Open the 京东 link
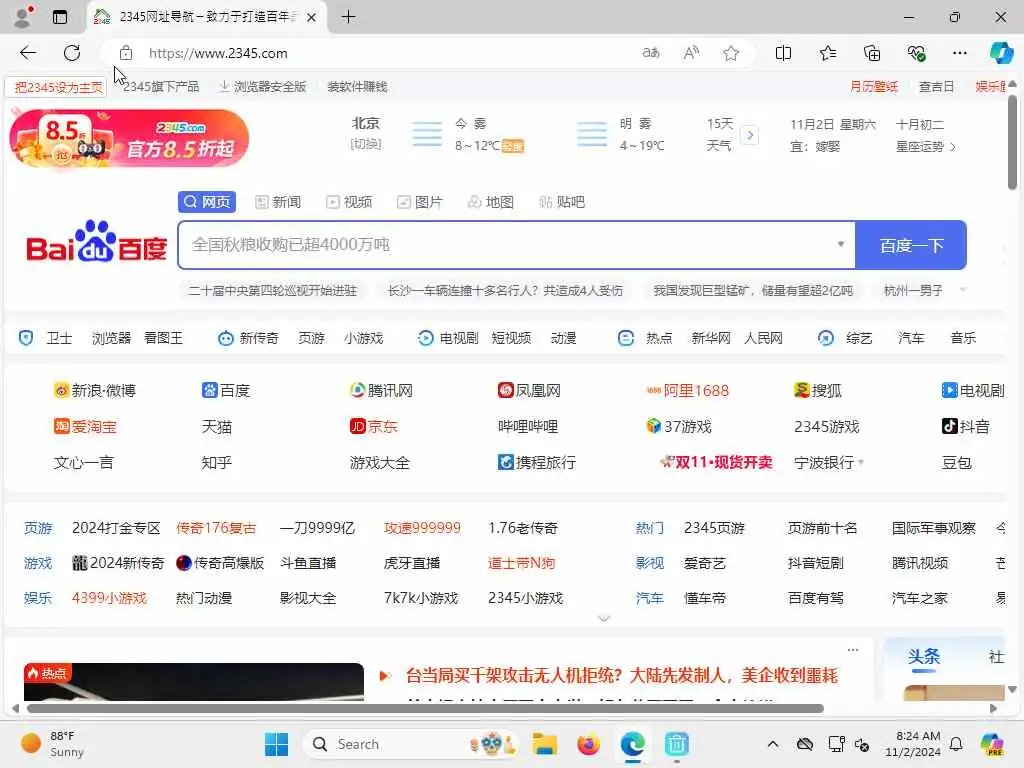This screenshot has height=768, width=1024. point(374,426)
